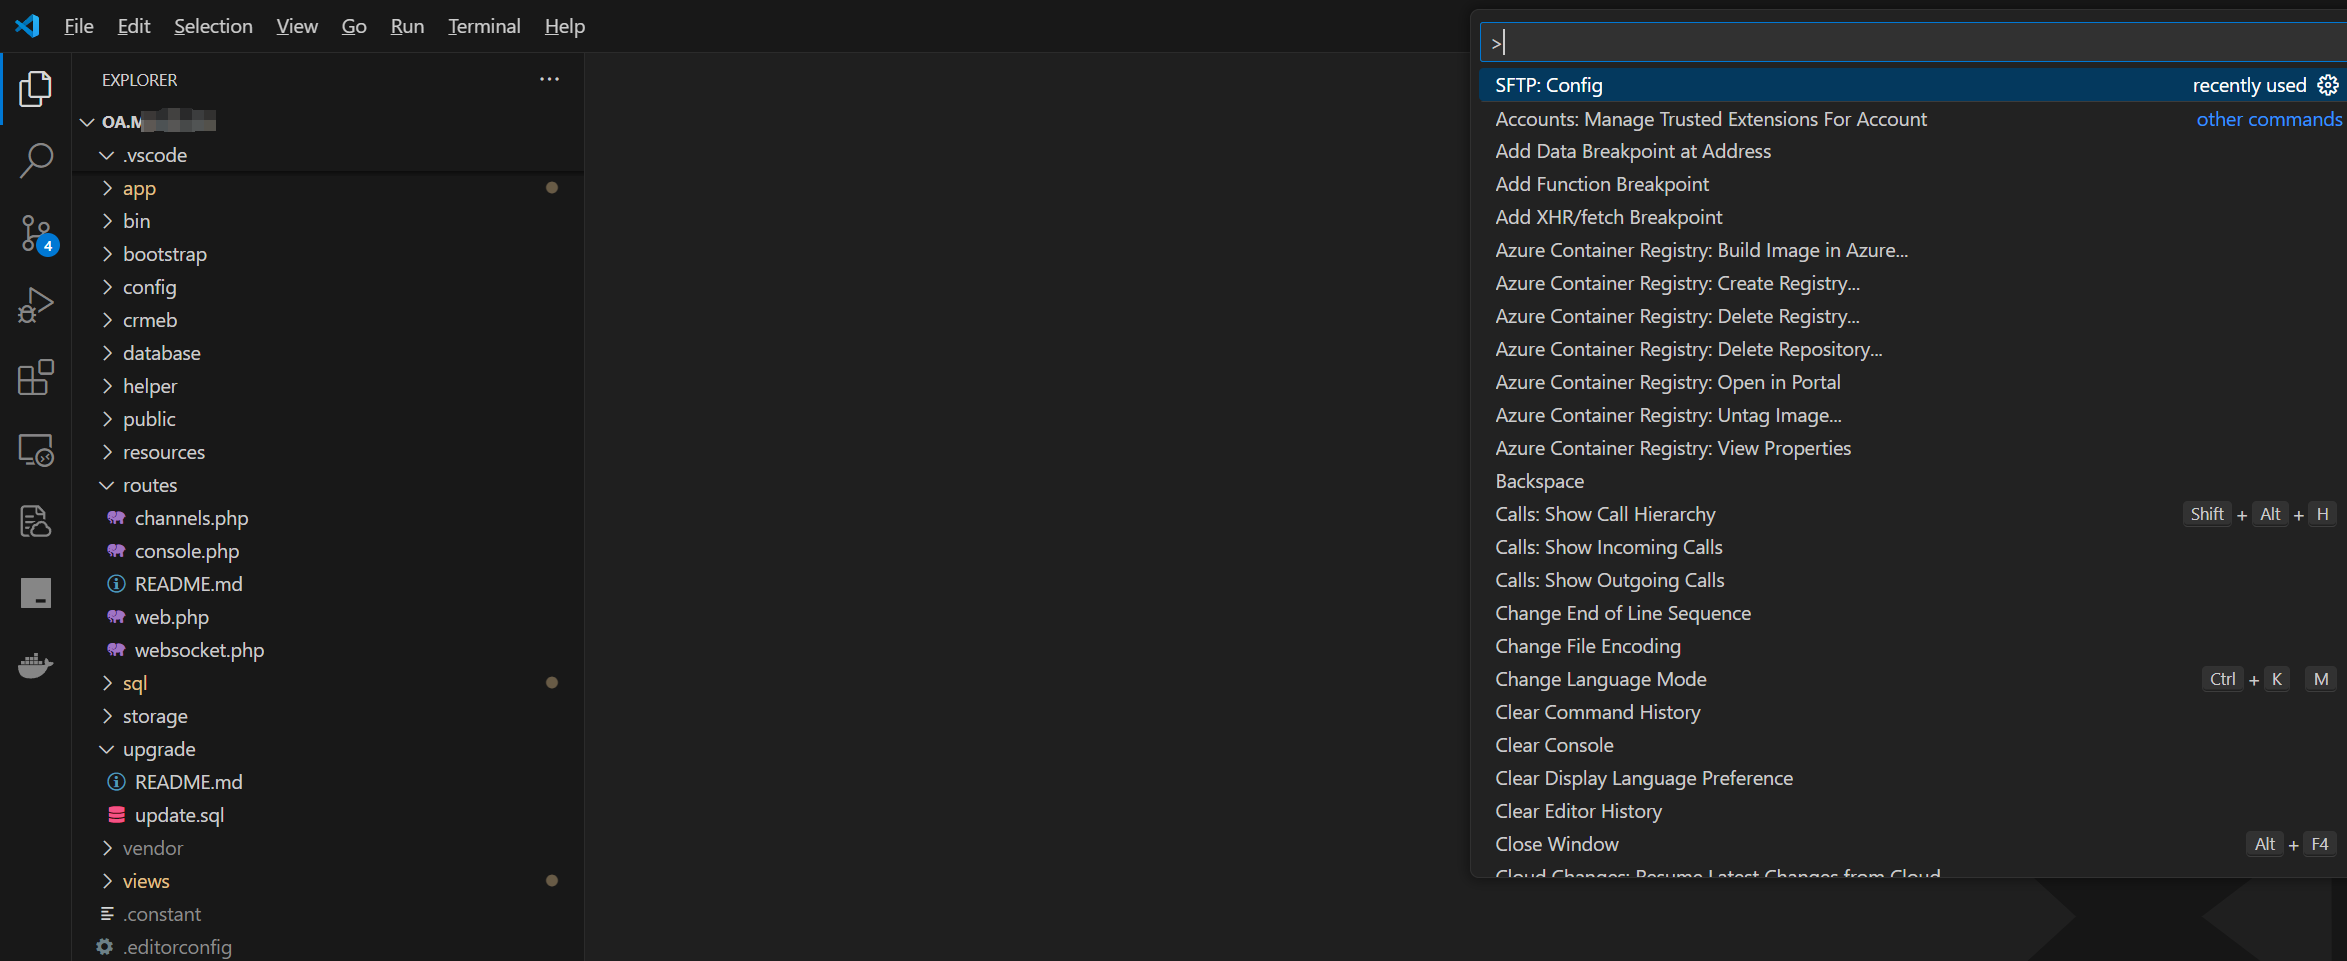Open the Terminal menu
2347x961 pixels.
[x=484, y=26]
